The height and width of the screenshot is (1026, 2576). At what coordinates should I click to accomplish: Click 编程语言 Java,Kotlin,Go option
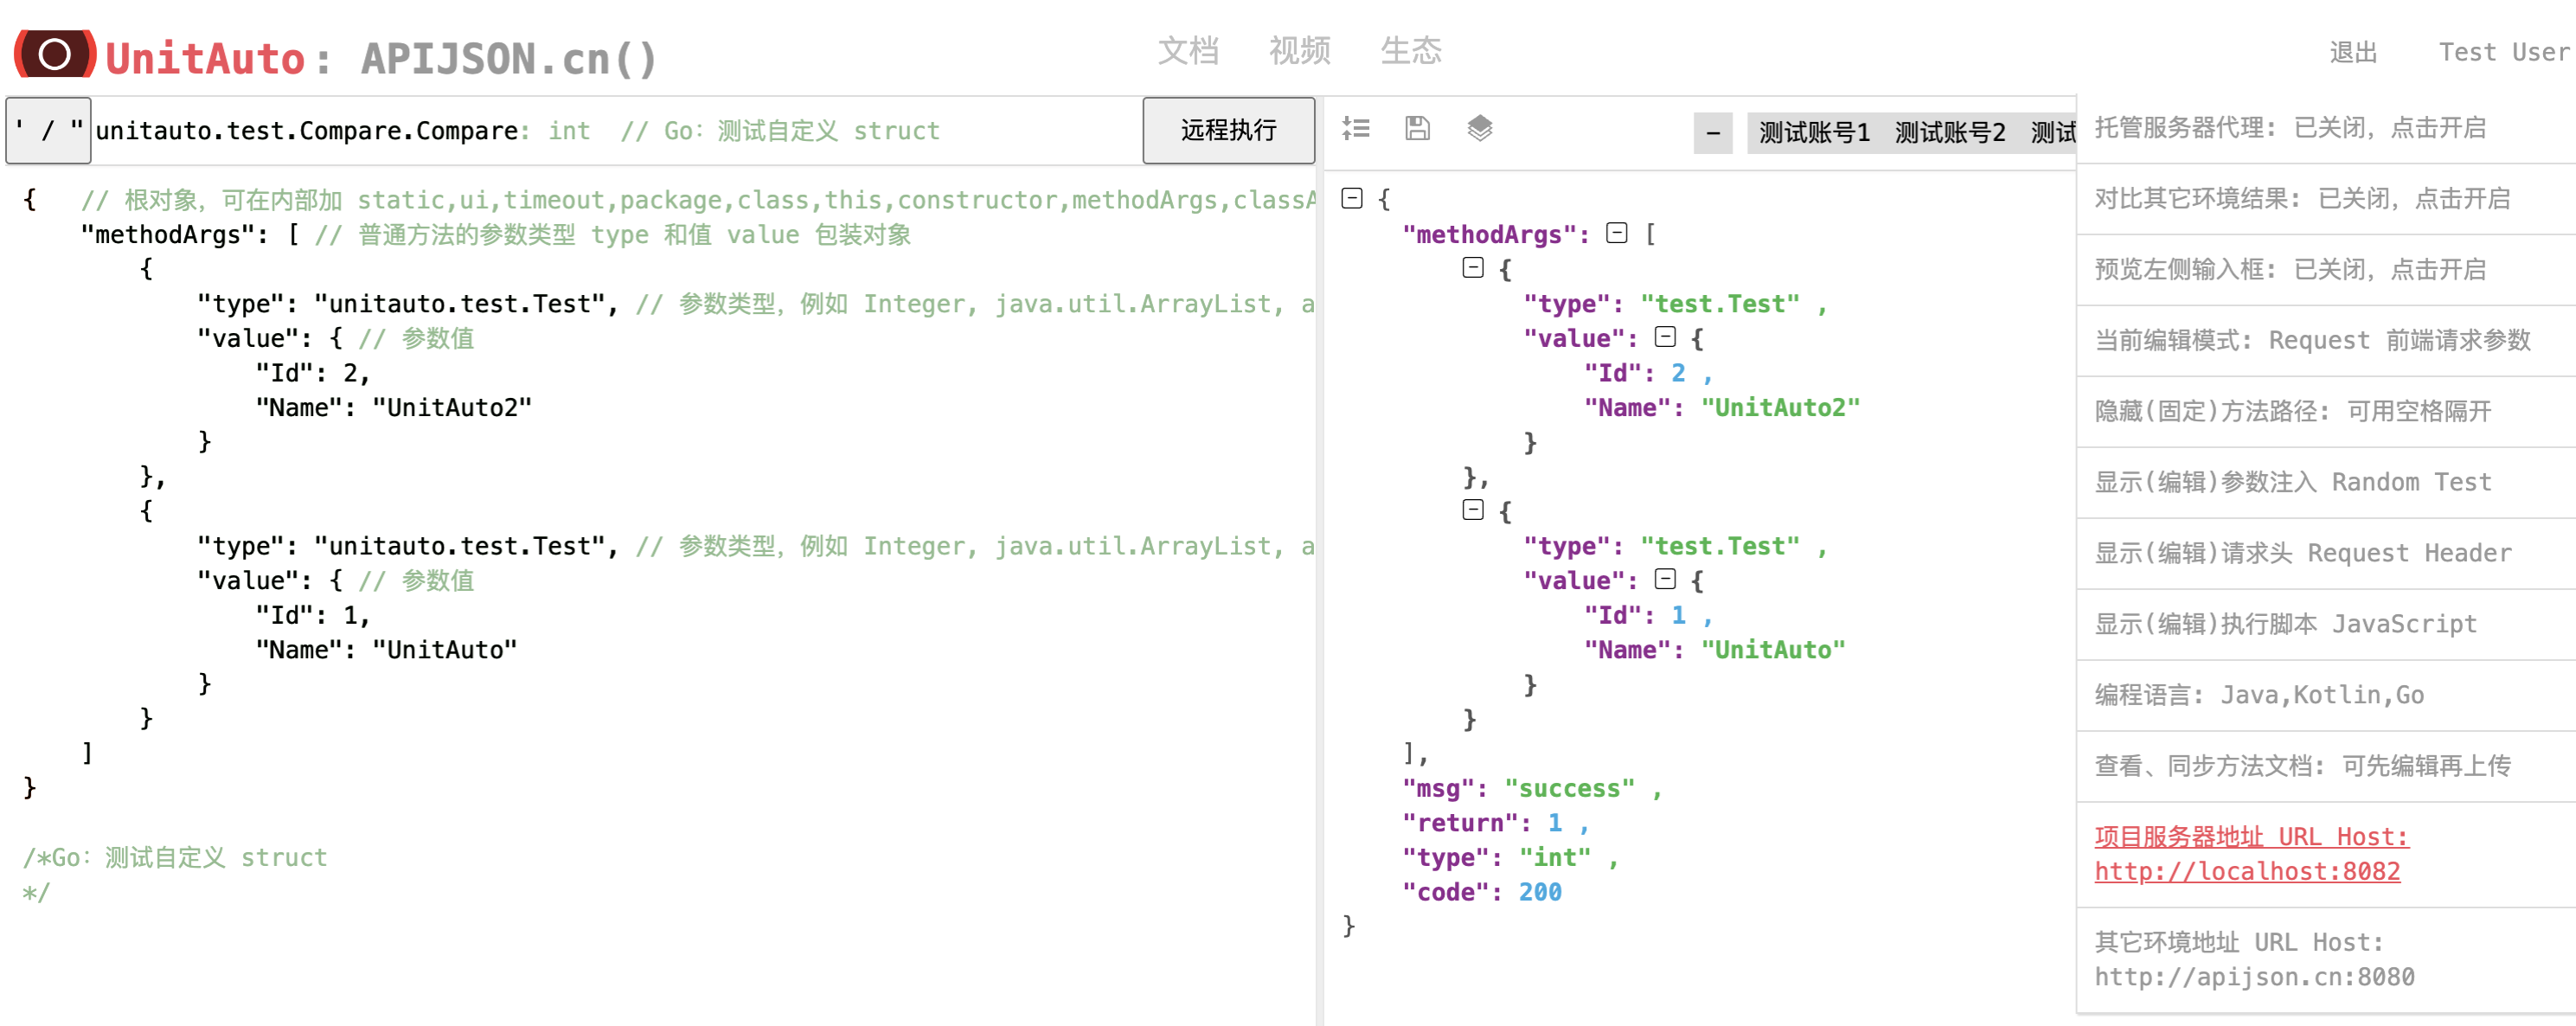pos(2326,696)
